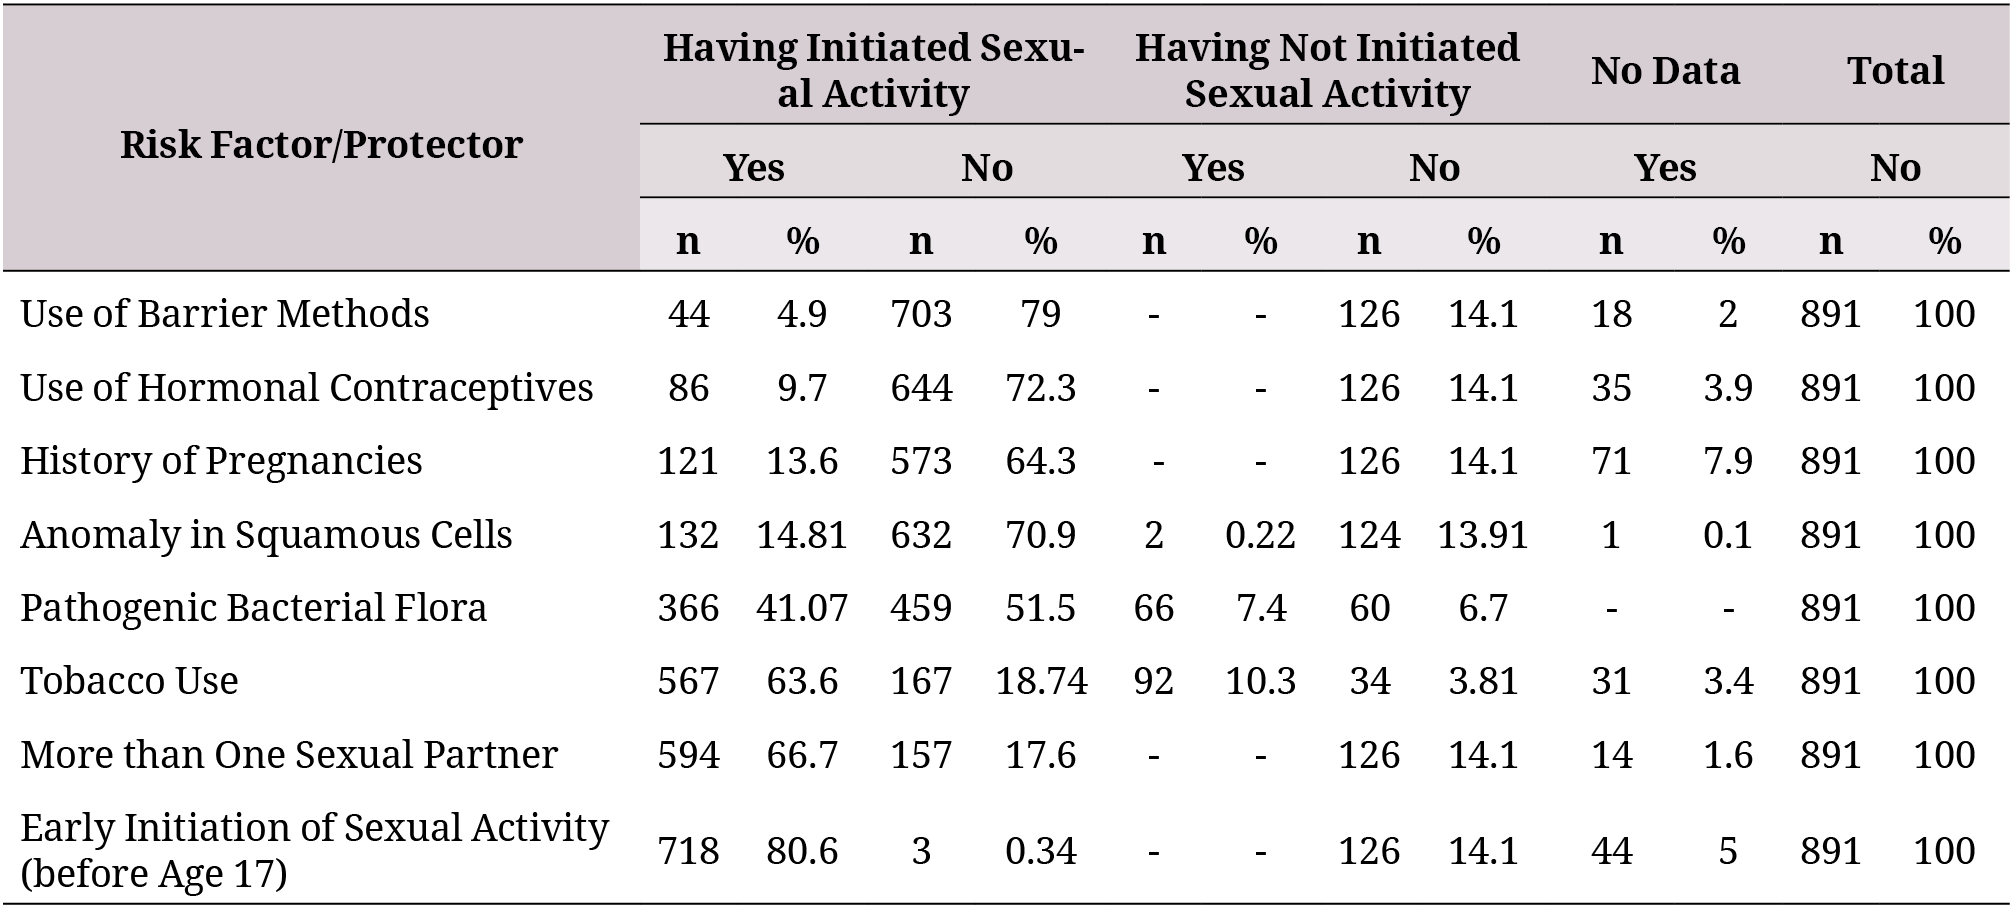Click the Use of Hormonal Contraceptives row label
The image size is (2010, 905).
[x=307, y=387]
